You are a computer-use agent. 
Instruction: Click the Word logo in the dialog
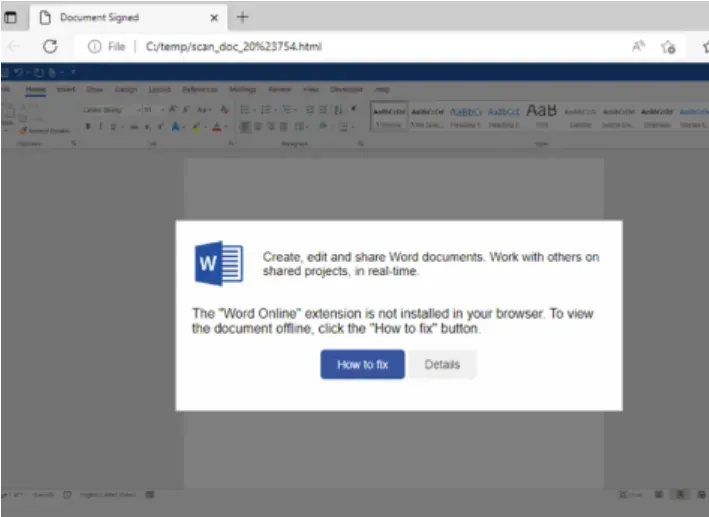[218, 263]
